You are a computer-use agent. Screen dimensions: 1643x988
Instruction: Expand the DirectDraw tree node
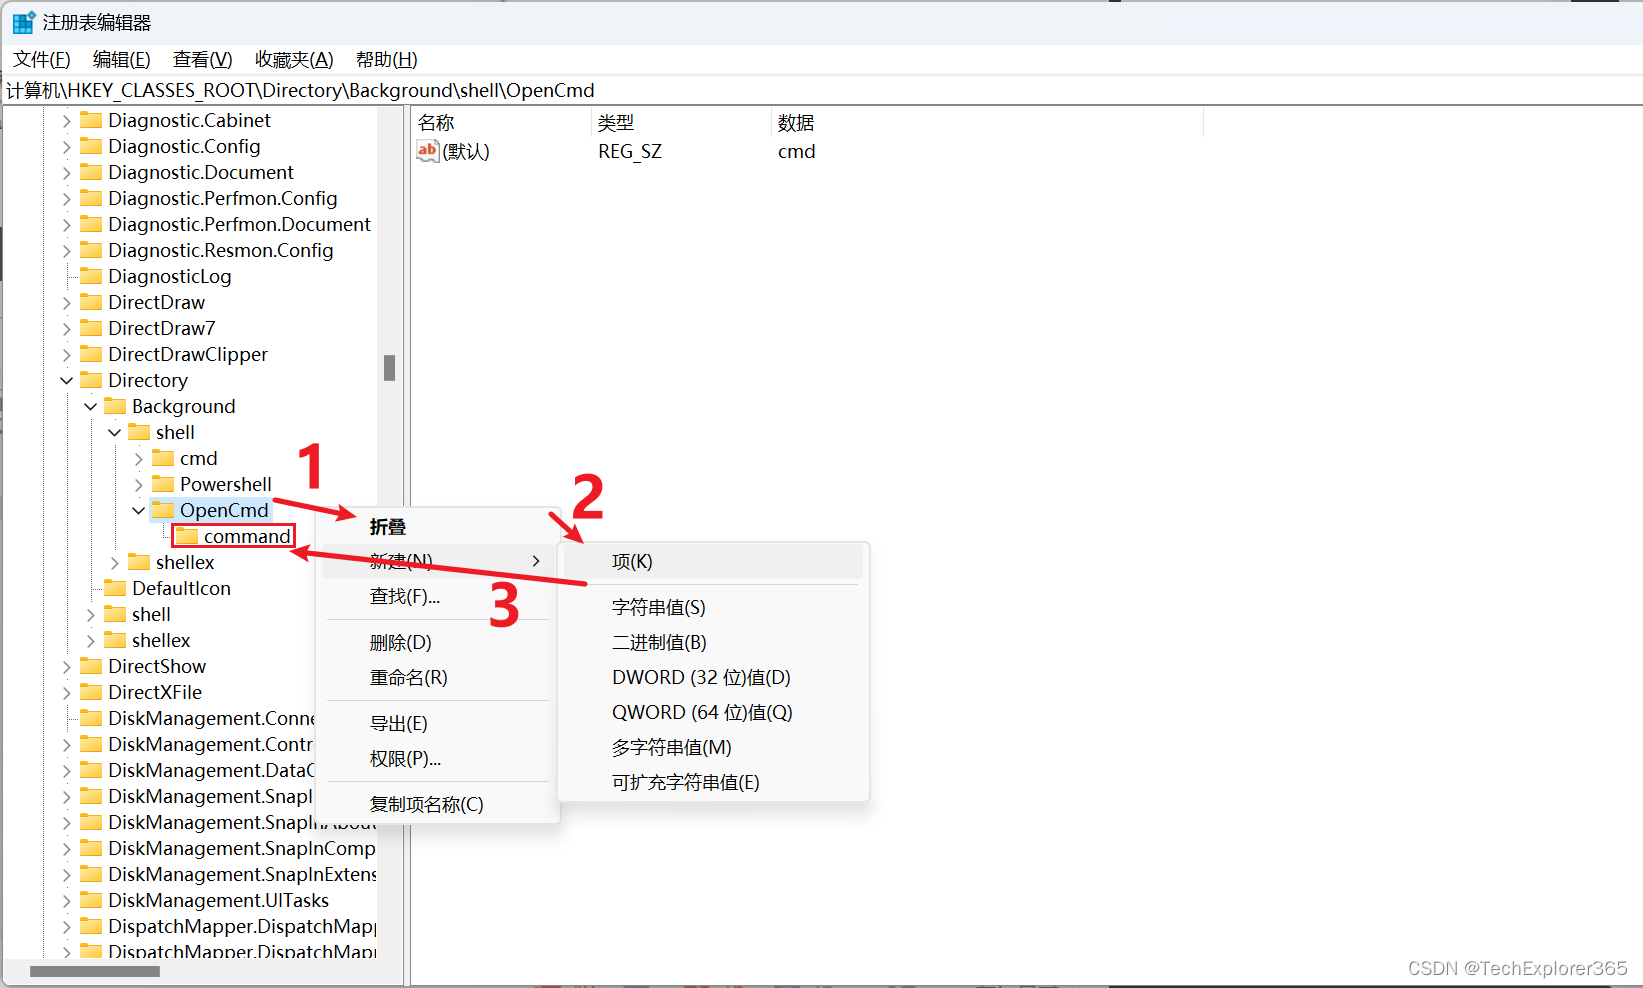click(x=66, y=302)
